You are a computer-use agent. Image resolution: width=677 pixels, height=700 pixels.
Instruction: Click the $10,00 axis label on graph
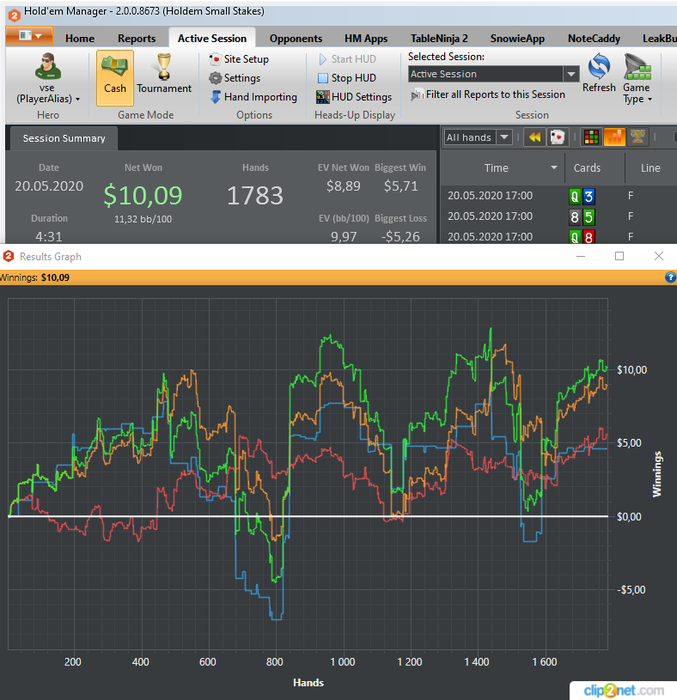point(631,370)
